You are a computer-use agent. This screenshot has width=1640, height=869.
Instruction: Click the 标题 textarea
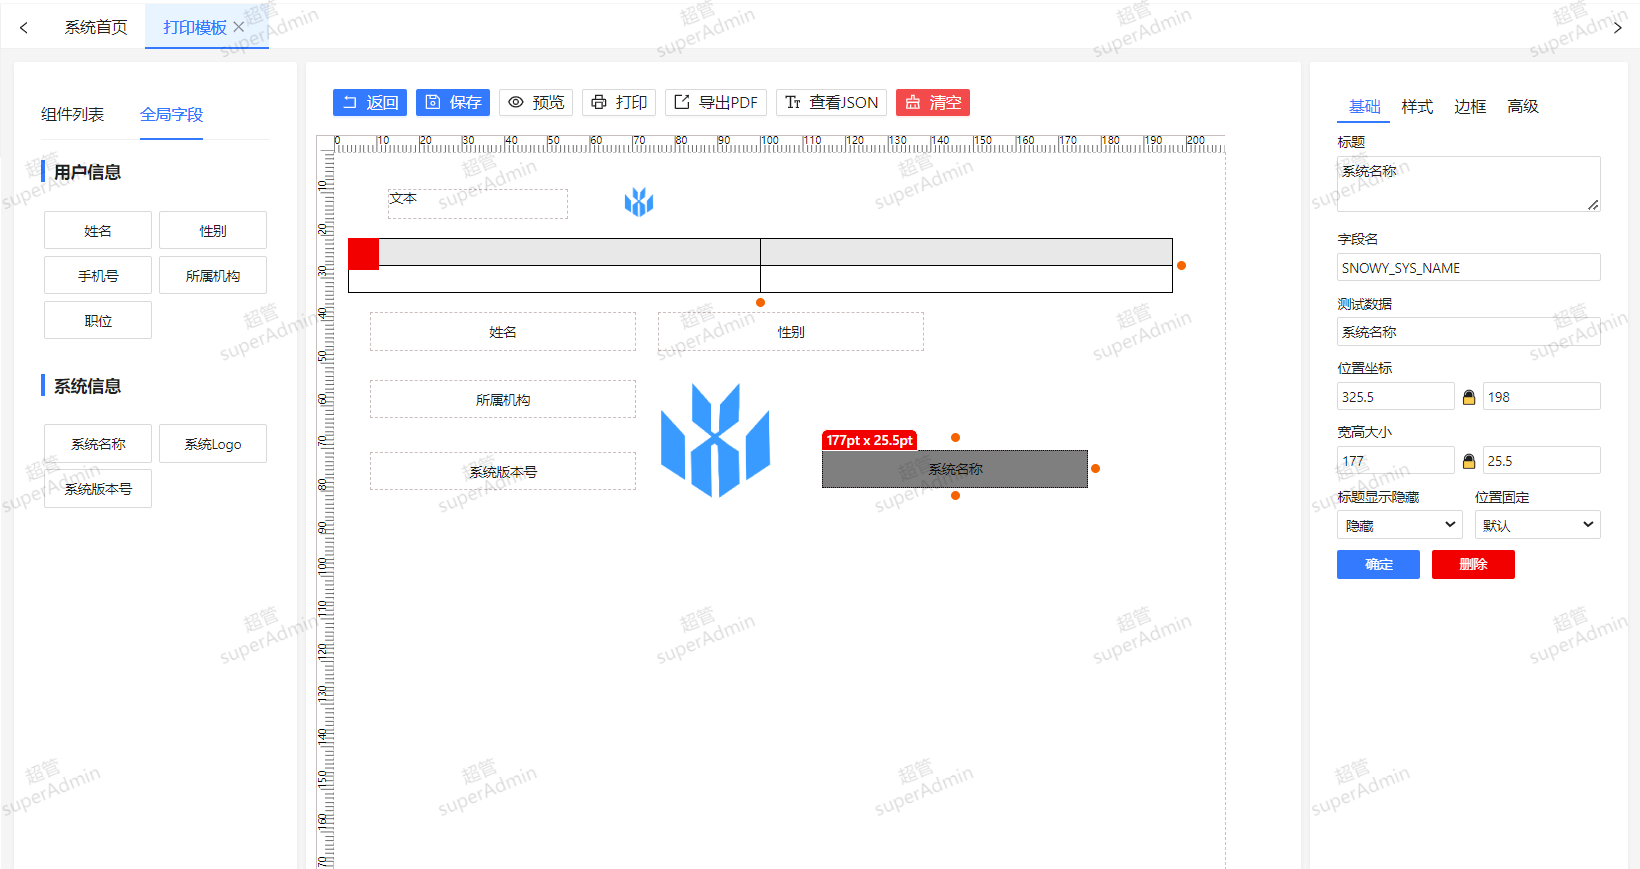(1468, 184)
